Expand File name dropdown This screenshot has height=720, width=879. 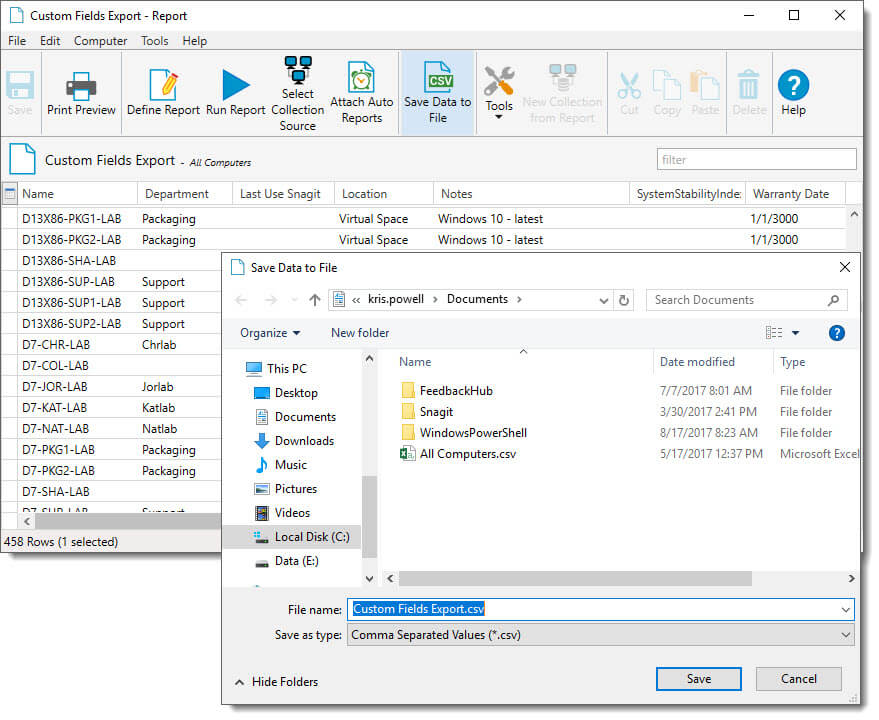coord(845,610)
